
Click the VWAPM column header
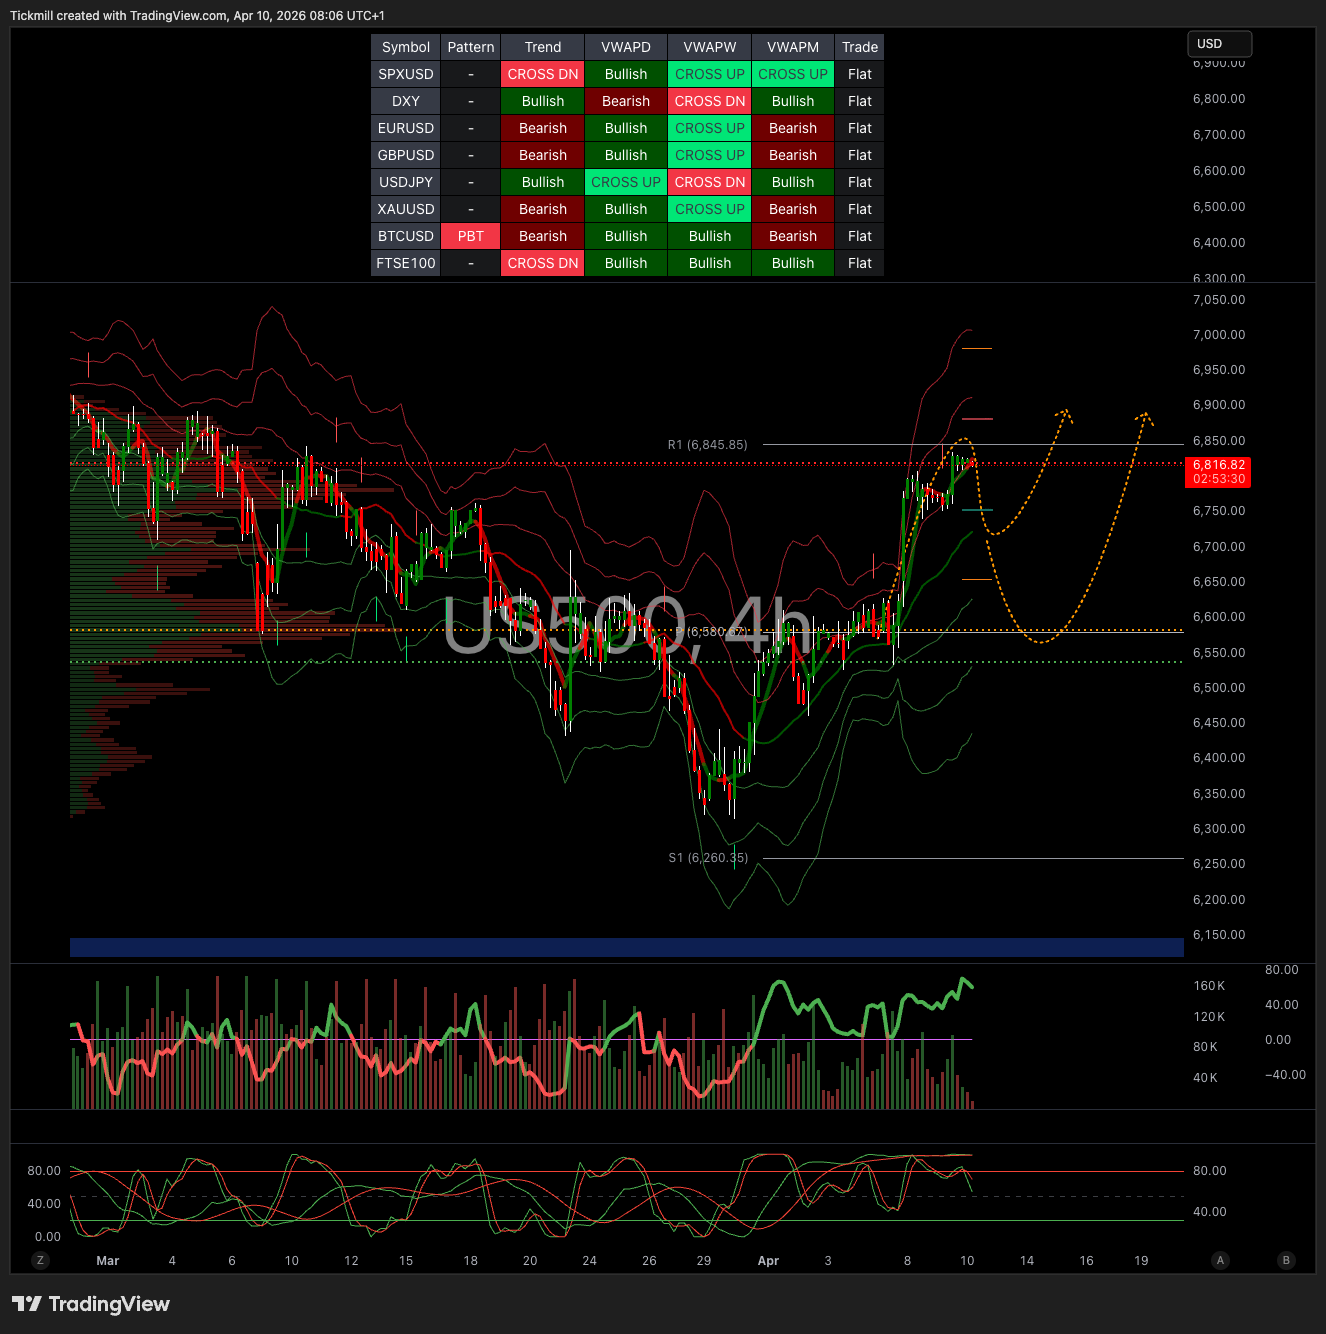(793, 47)
